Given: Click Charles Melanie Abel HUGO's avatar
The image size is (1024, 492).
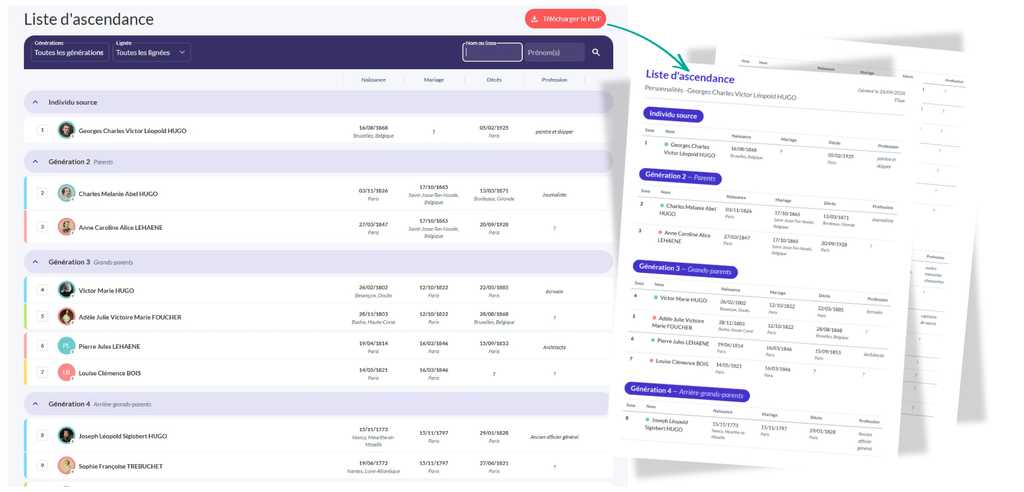Looking at the screenshot, I should [x=66, y=193].
